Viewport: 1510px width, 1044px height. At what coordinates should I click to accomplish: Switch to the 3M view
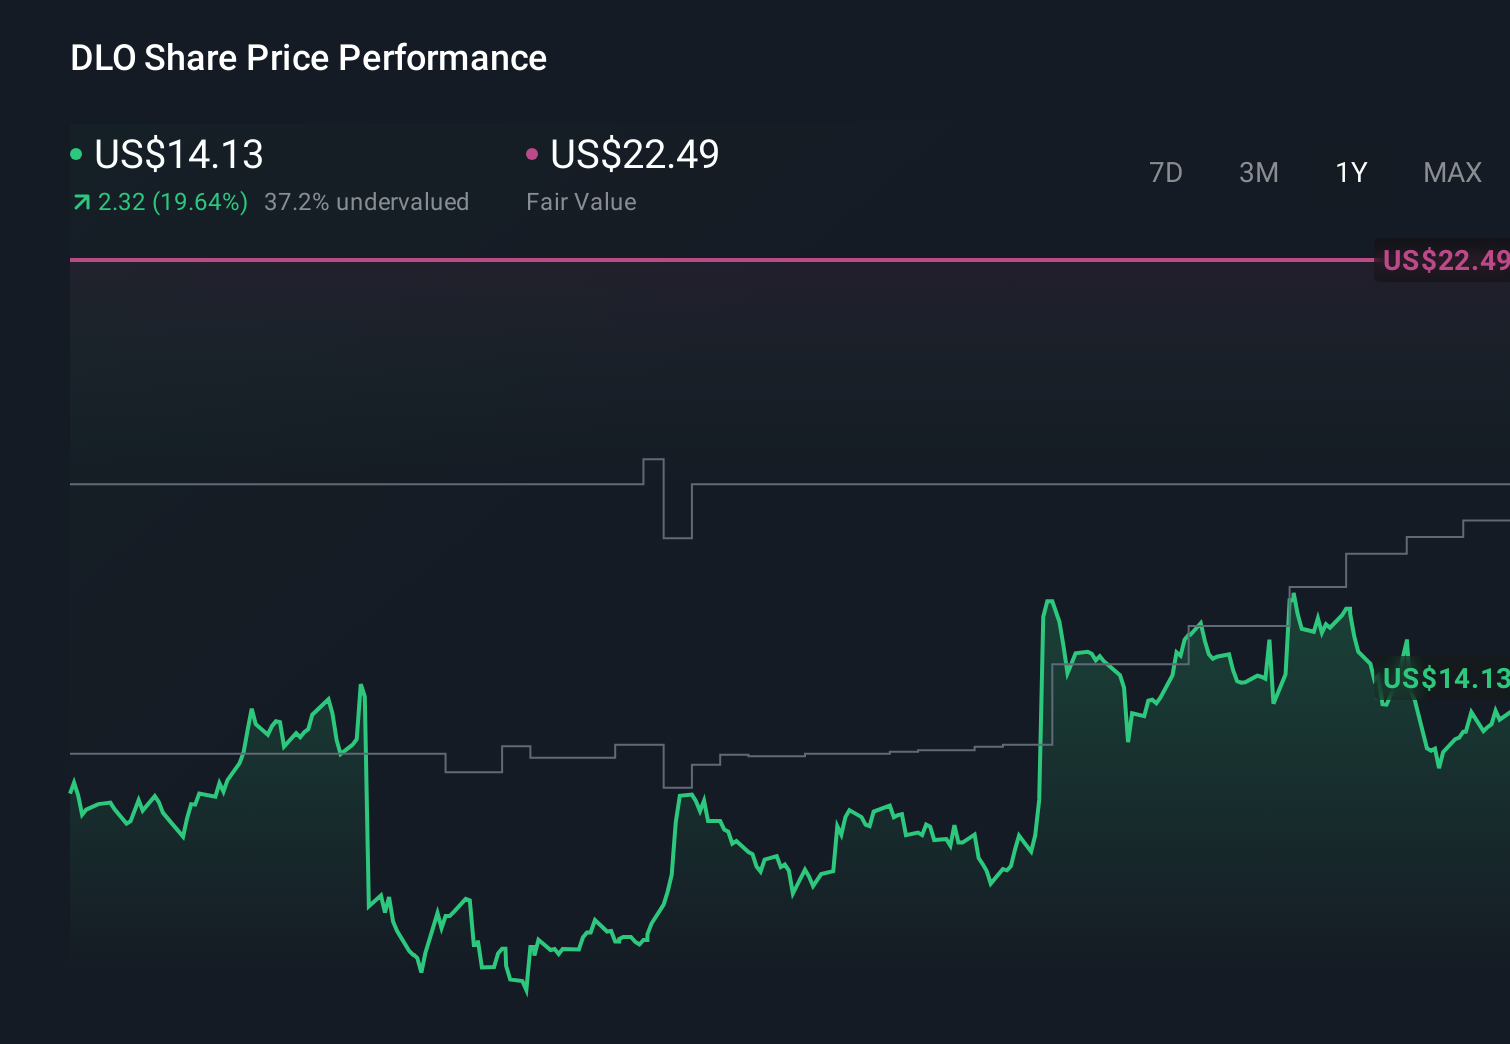click(1258, 172)
